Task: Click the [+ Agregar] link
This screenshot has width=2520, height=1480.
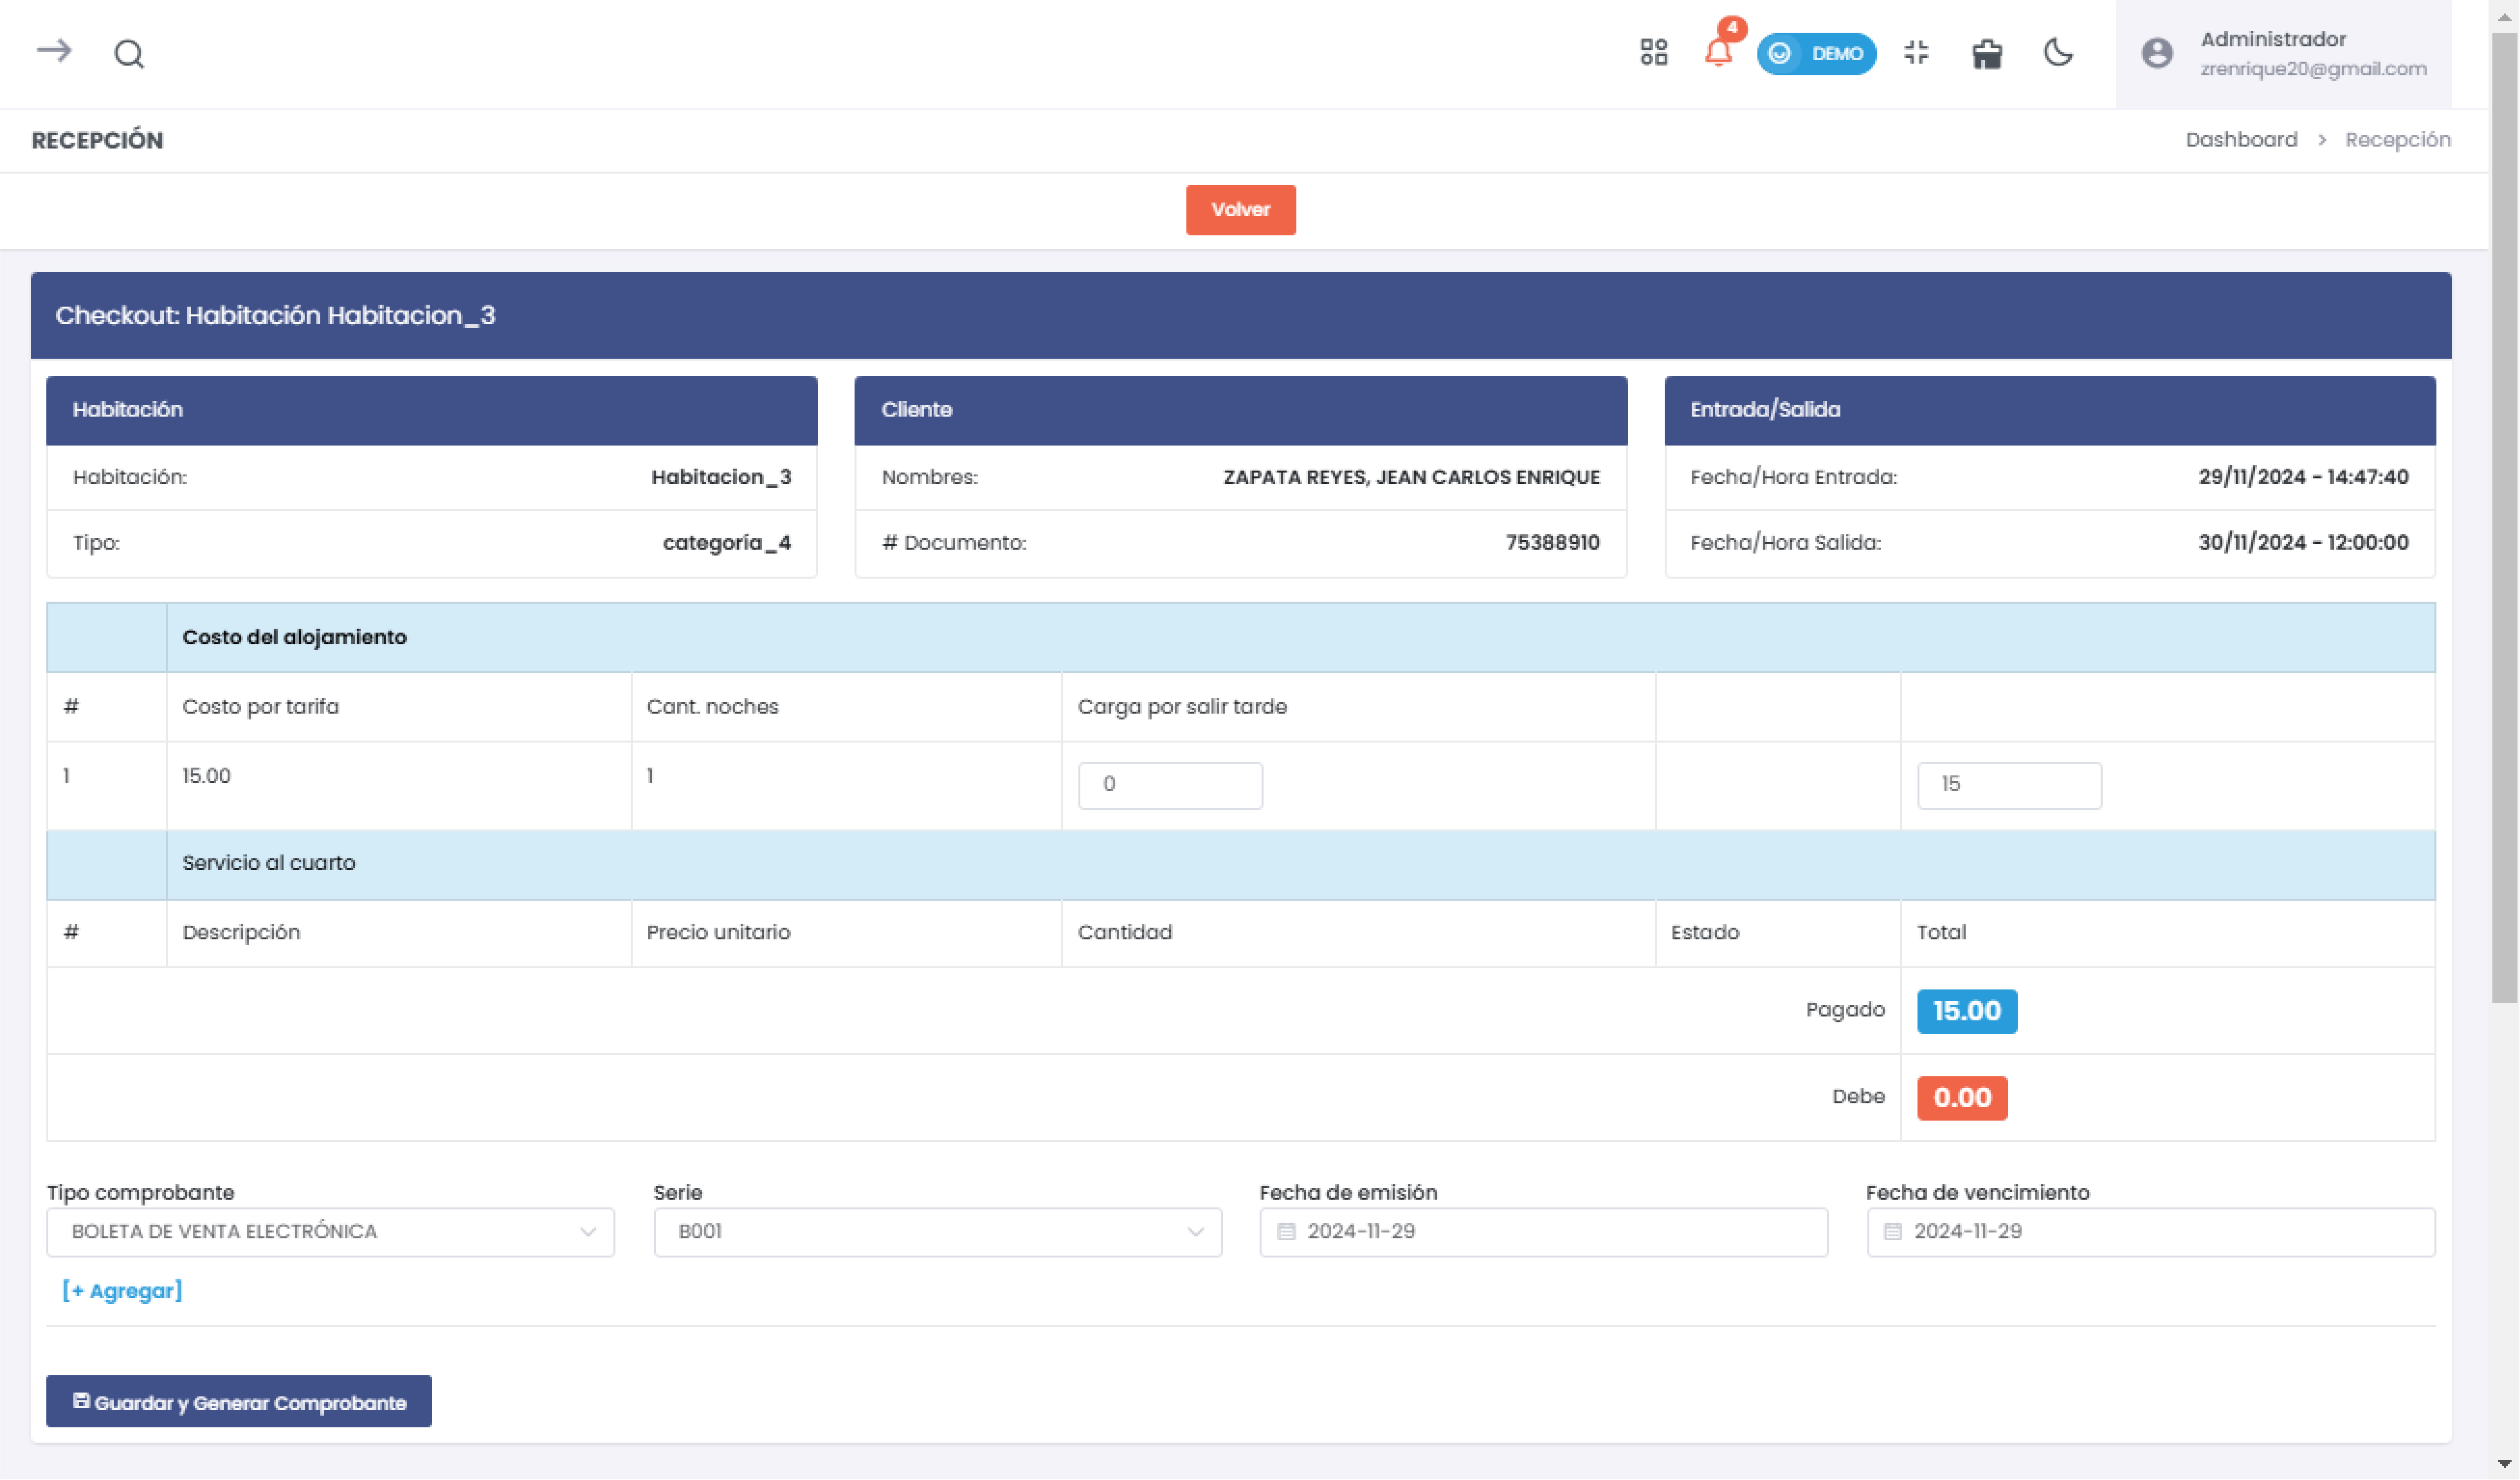Action: [x=122, y=1290]
